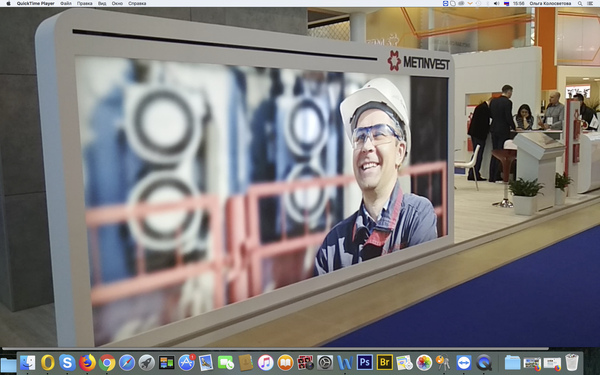Launch Google Chrome from the dock

pyautogui.click(x=107, y=362)
